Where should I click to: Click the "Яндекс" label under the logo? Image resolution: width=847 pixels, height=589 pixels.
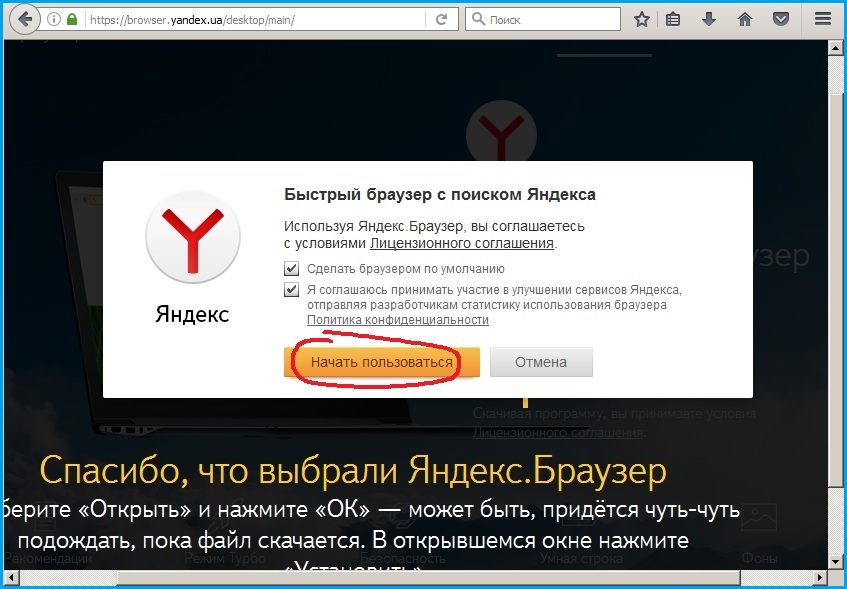click(x=192, y=314)
